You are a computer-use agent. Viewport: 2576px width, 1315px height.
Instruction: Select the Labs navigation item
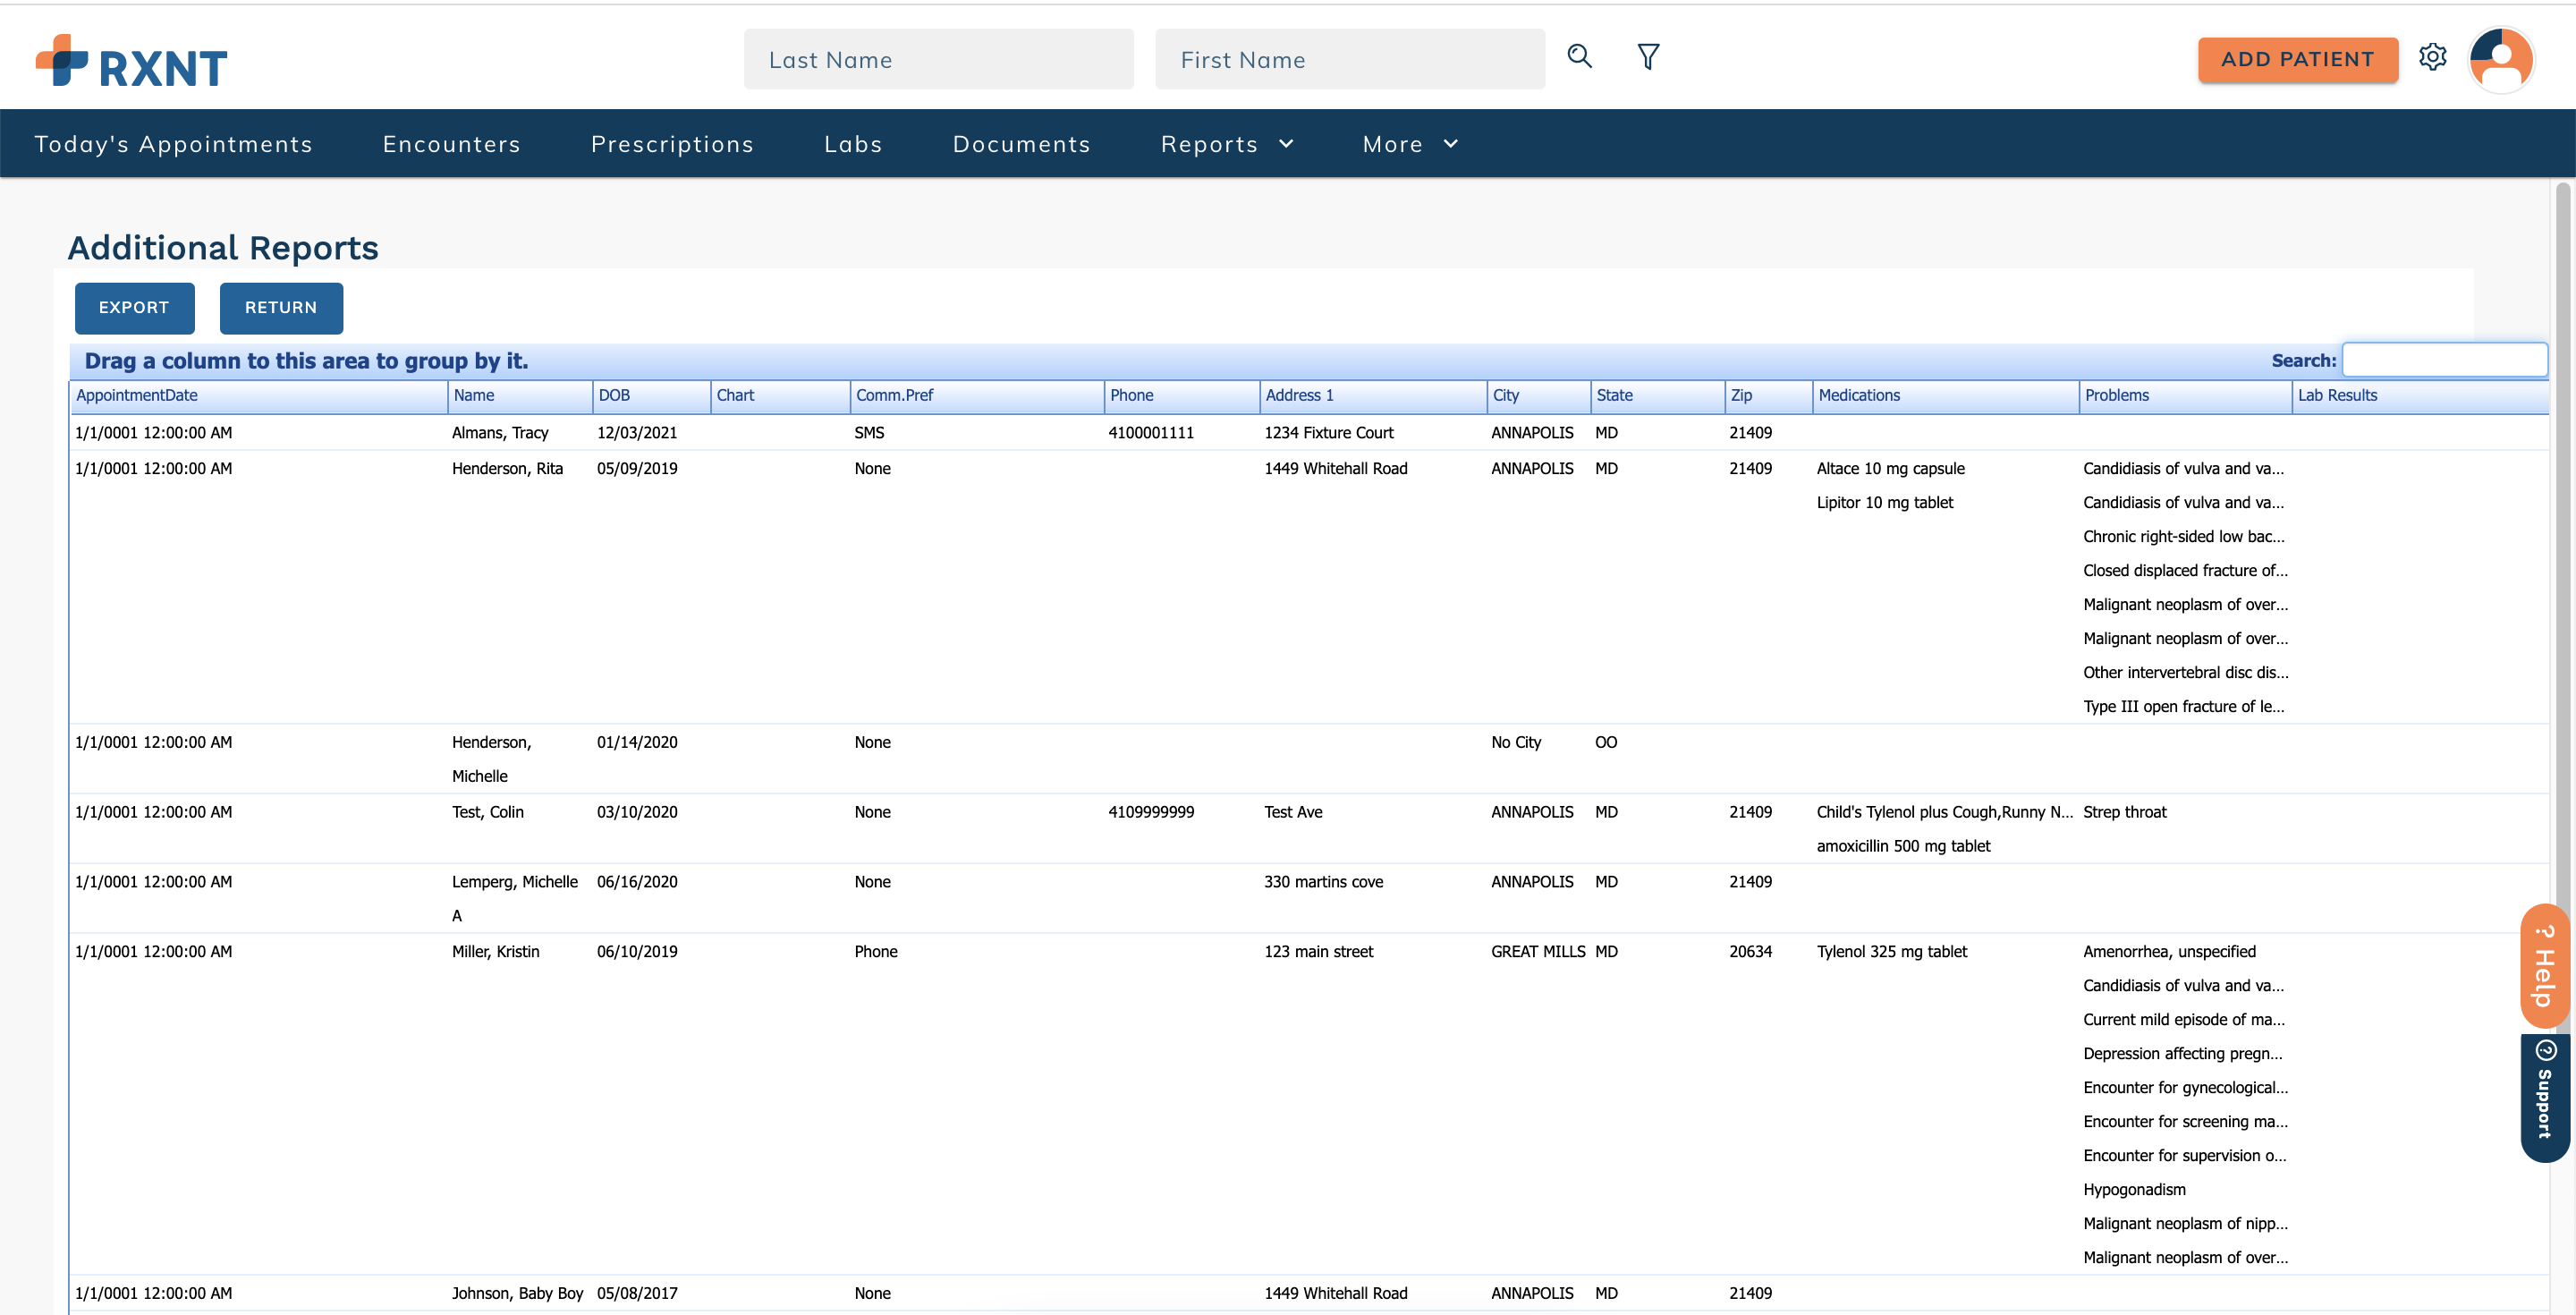click(x=853, y=143)
